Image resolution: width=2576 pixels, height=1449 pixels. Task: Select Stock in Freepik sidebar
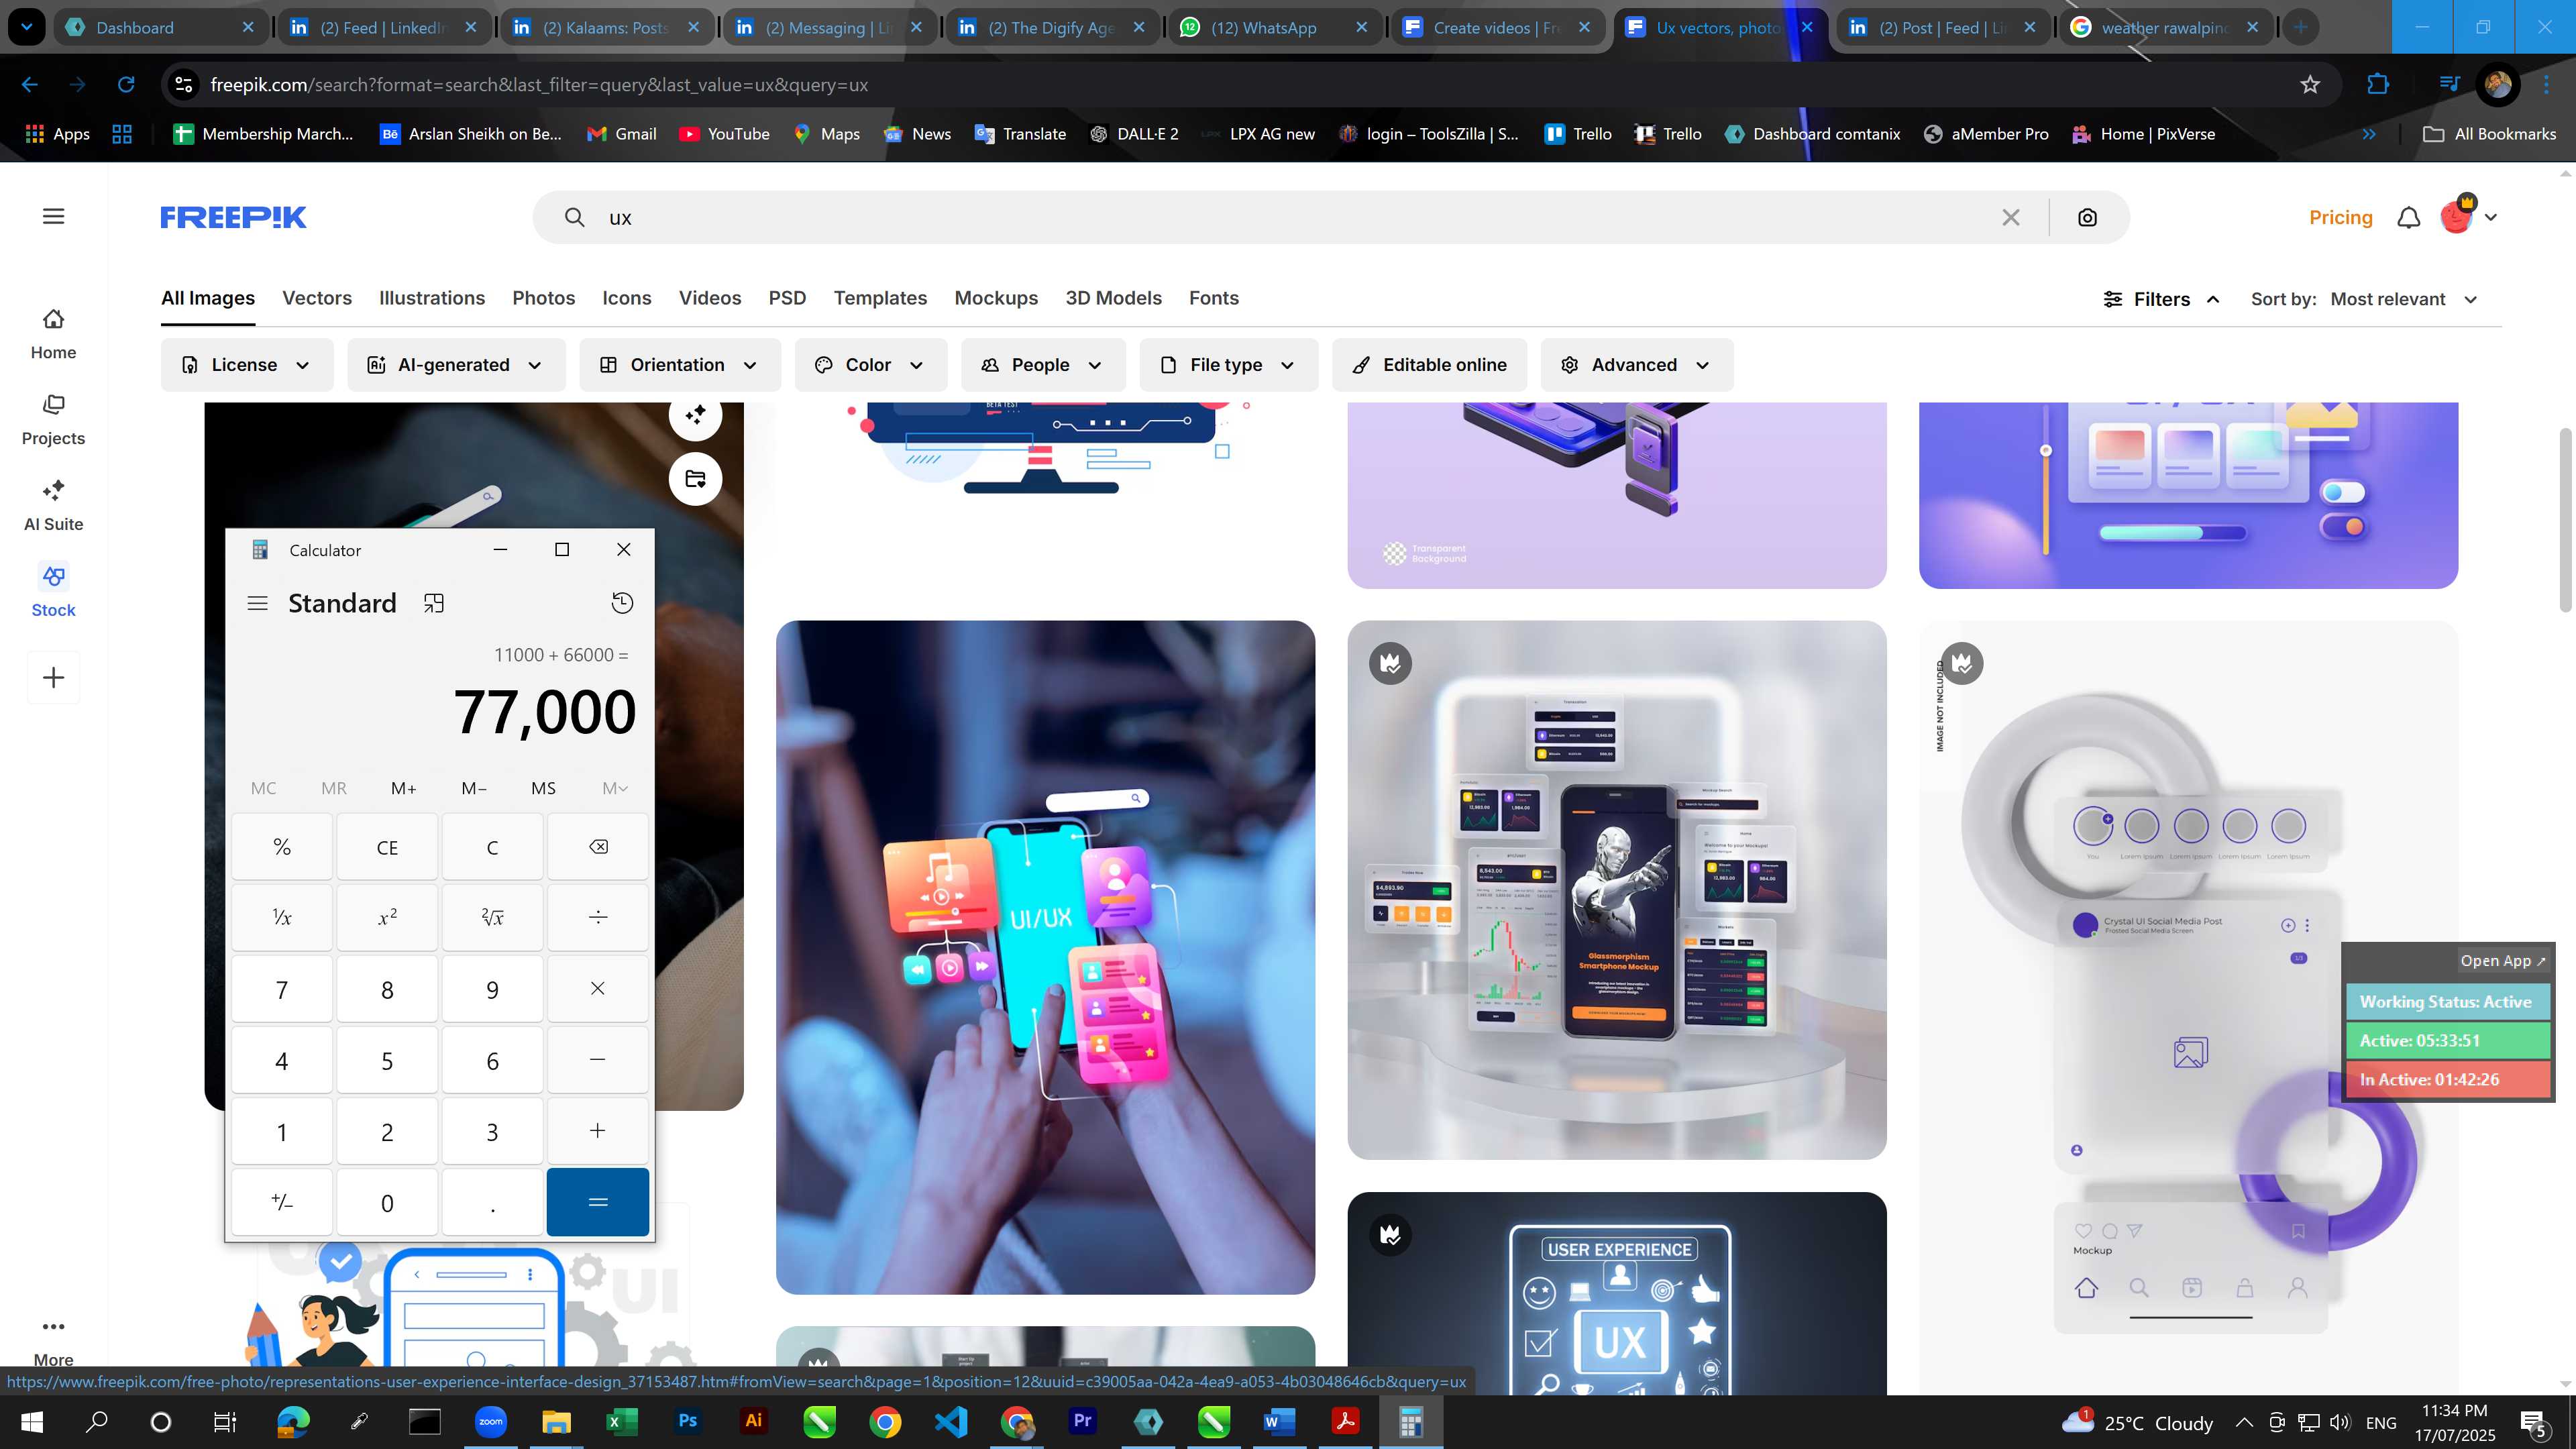point(53,592)
